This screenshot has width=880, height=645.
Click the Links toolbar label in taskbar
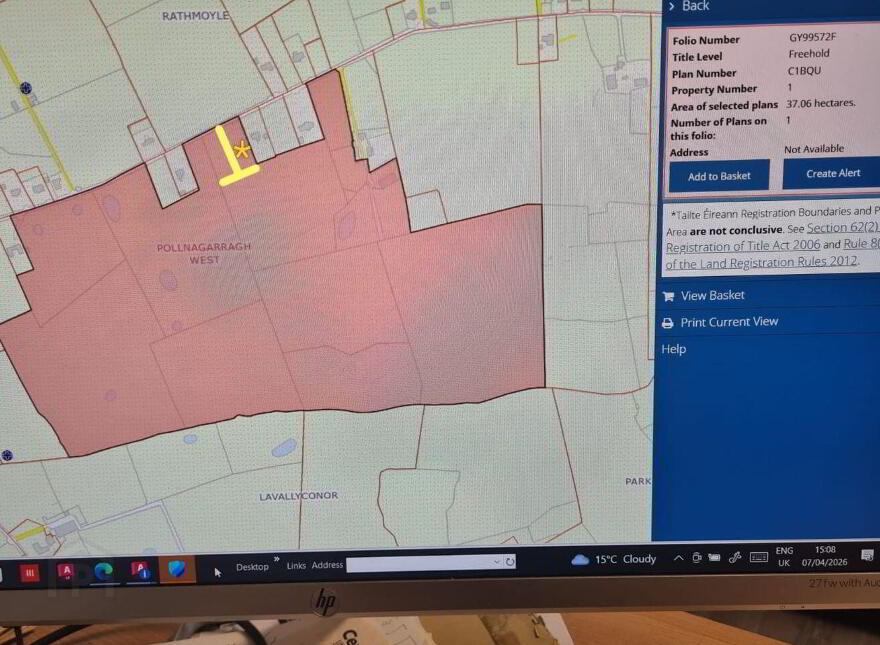[296, 565]
